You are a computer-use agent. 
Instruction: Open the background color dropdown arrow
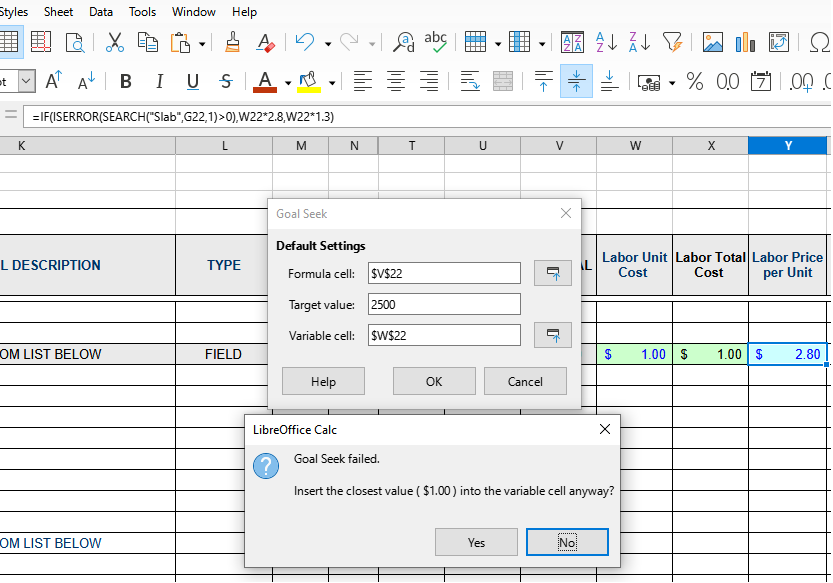click(x=332, y=82)
